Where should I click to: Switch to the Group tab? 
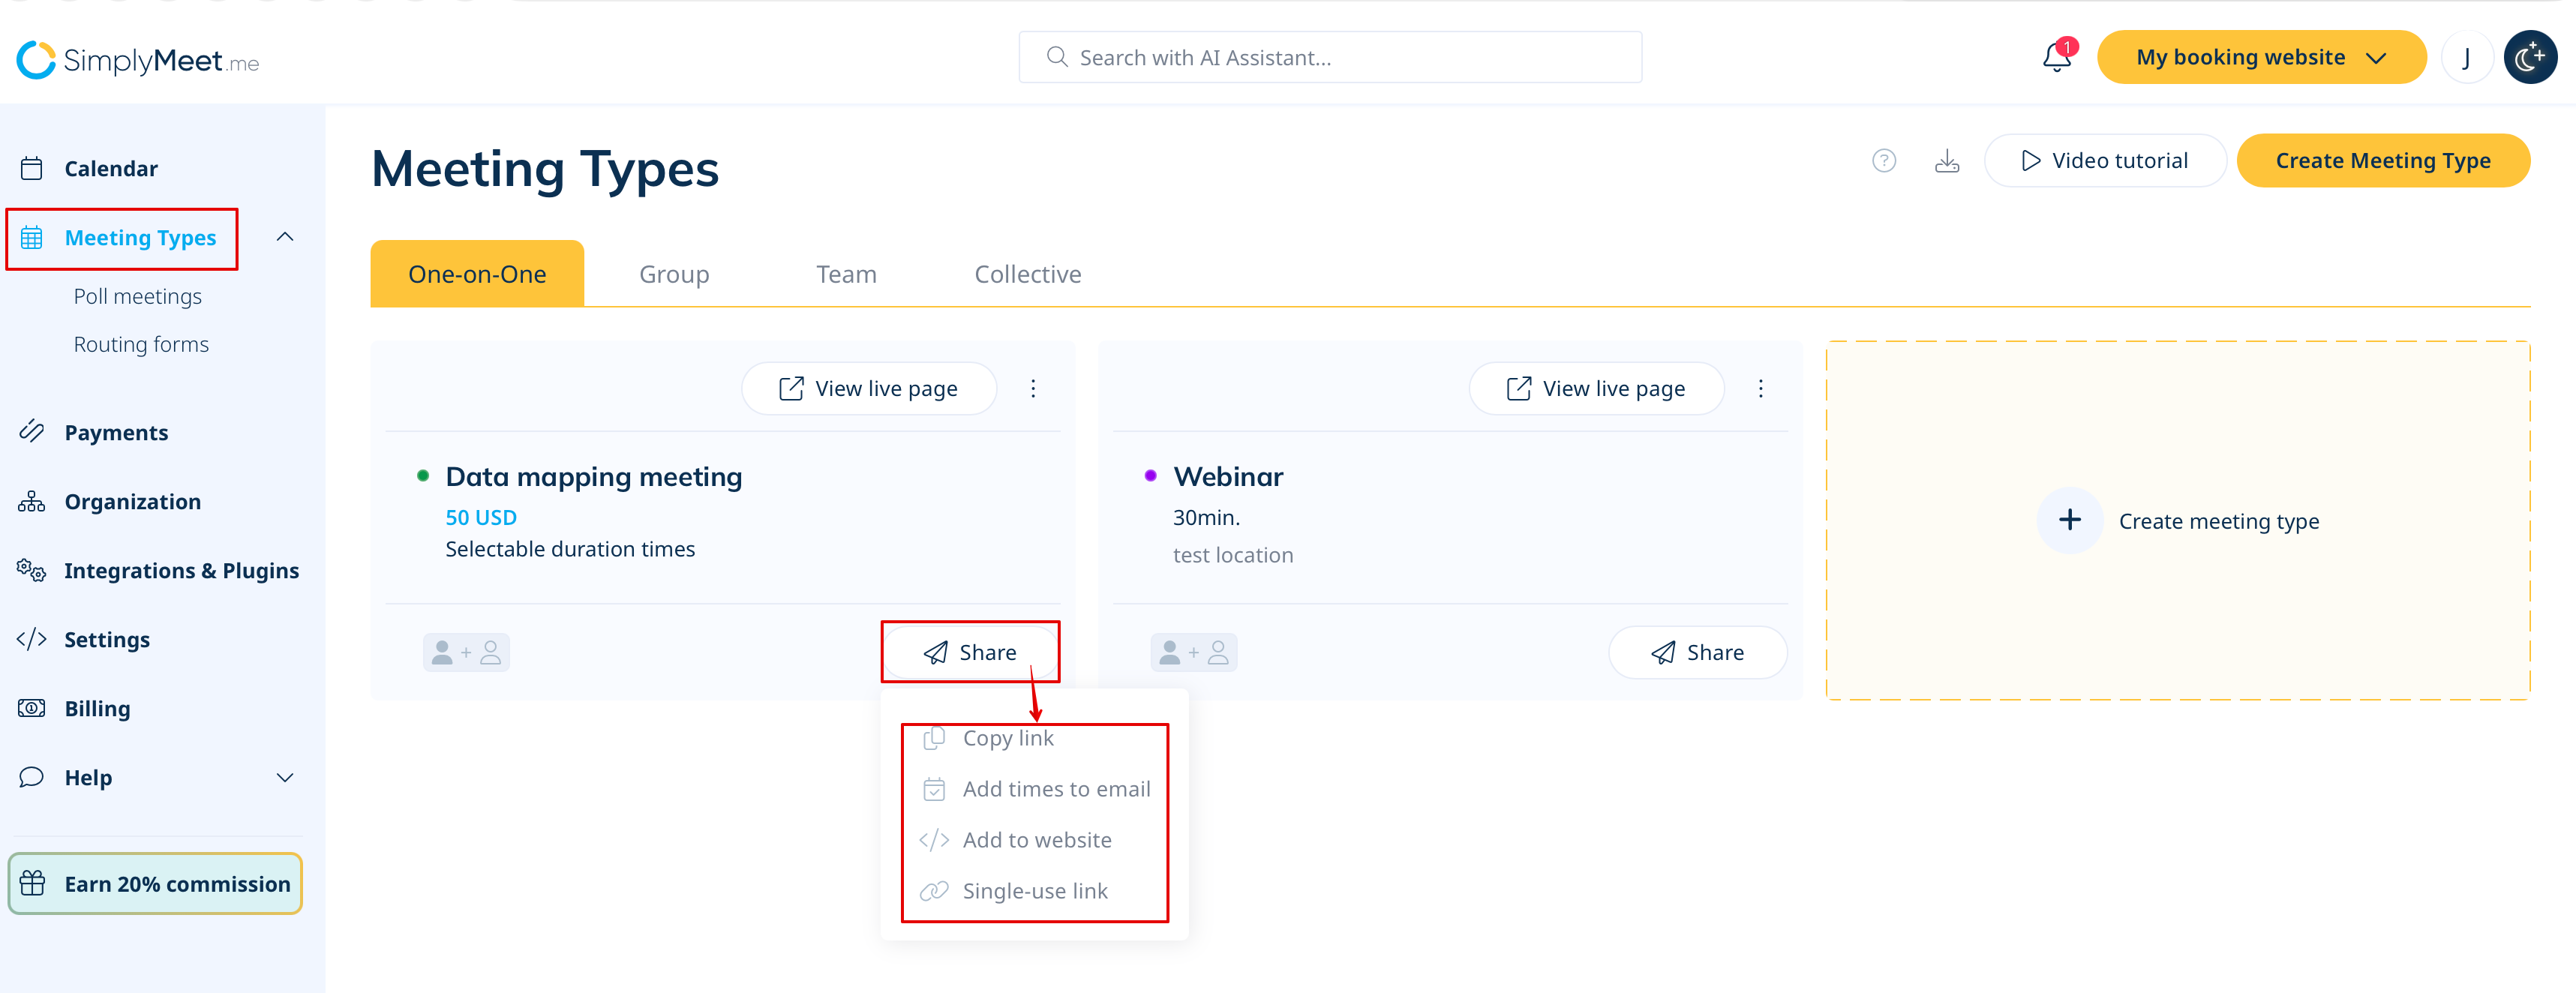point(674,275)
